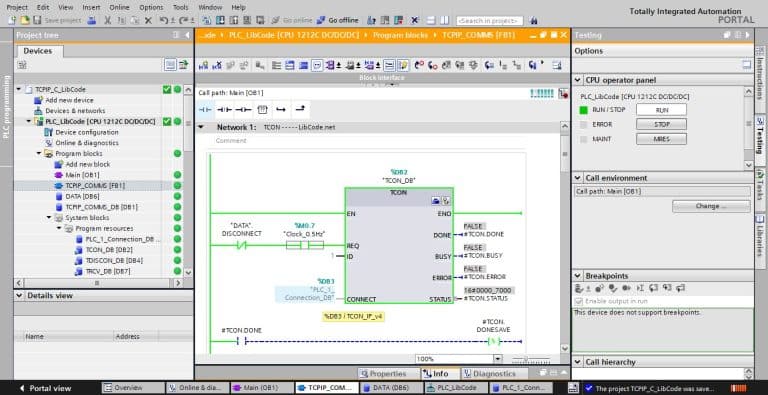
Task: Collapse the Breakpoints section
Action: pyautogui.click(x=577, y=276)
